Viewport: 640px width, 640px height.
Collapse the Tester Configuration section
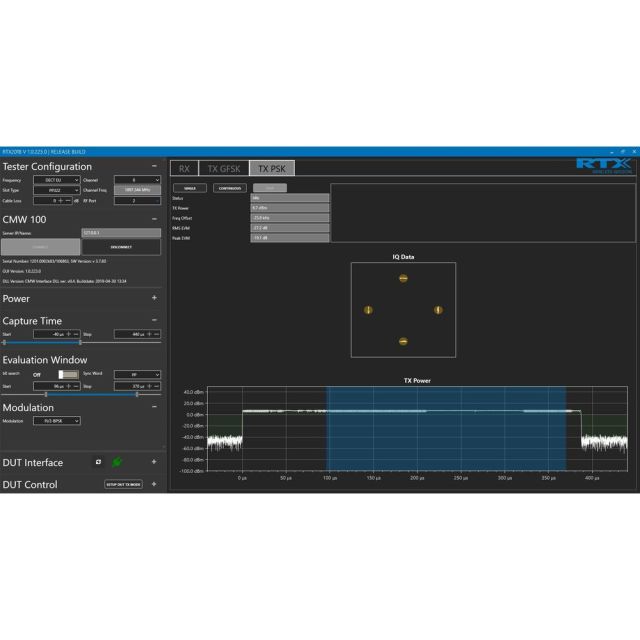click(x=154, y=166)
